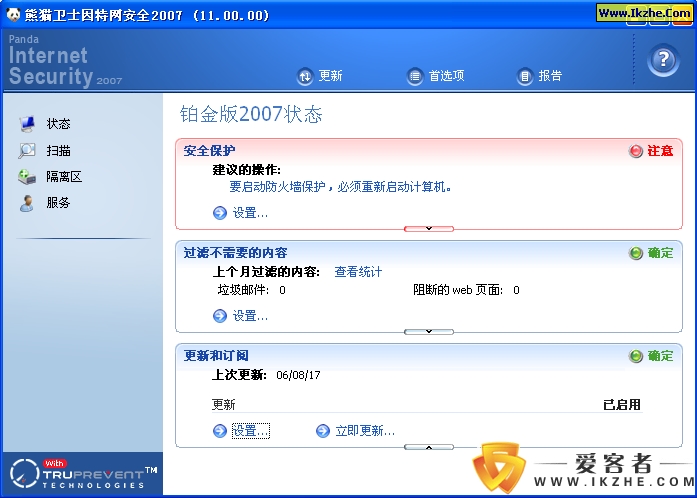Expand the 过滤不需要的内容 panel chevron

(x=429, y=331)
